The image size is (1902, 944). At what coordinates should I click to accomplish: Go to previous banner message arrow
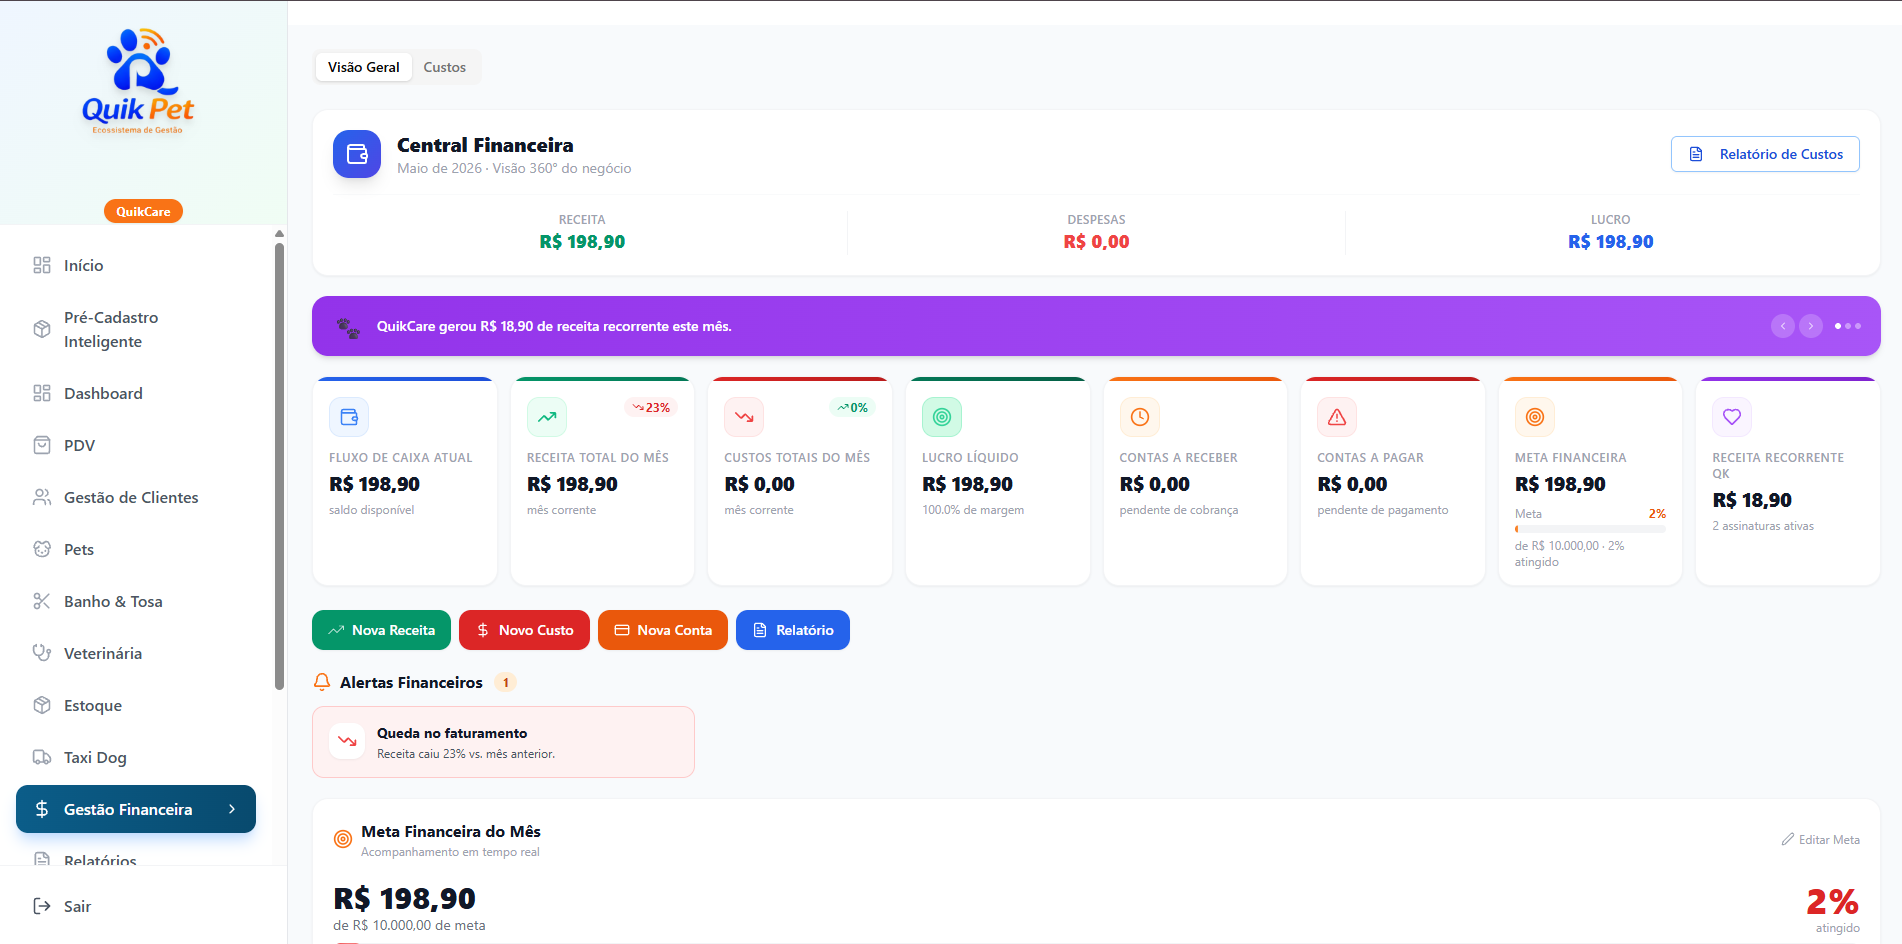coord(1783,326)
